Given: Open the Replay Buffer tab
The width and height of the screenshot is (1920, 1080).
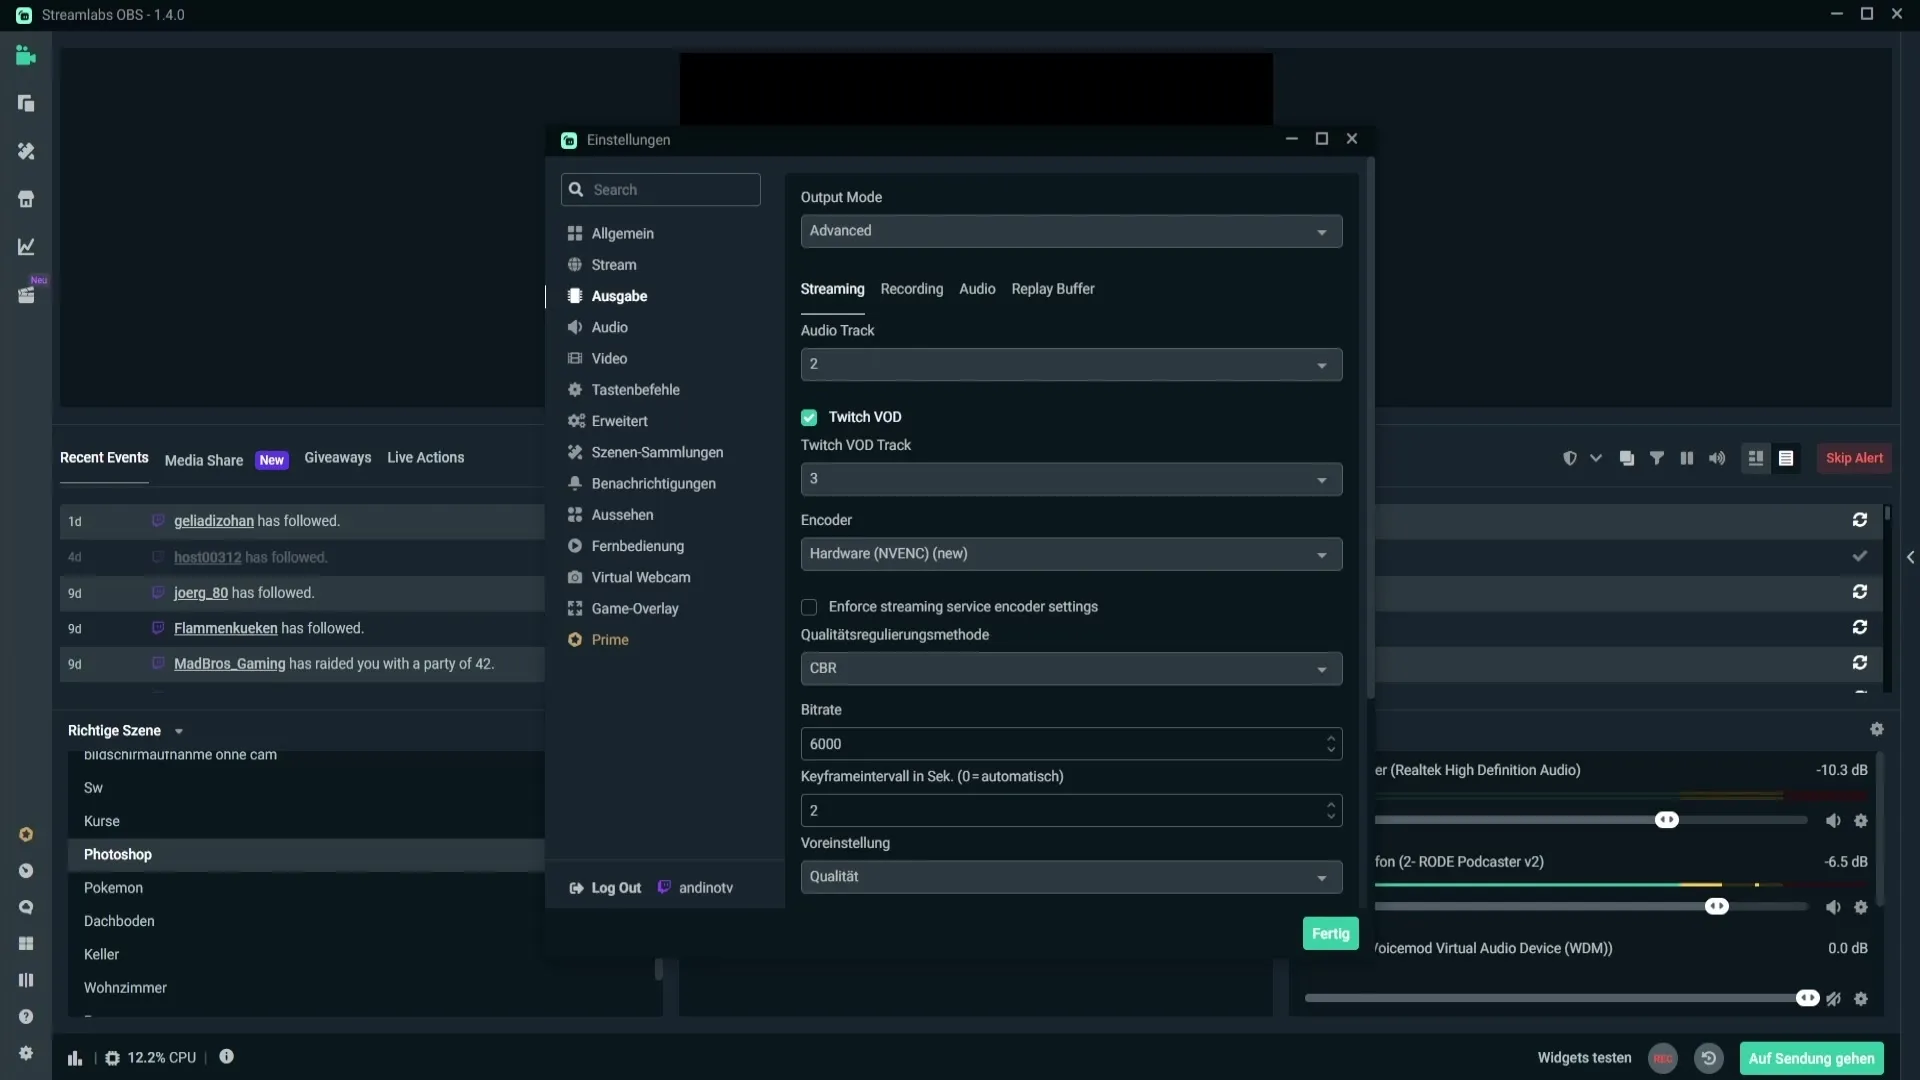Looking at the screenshot, I should [1052, 289].
